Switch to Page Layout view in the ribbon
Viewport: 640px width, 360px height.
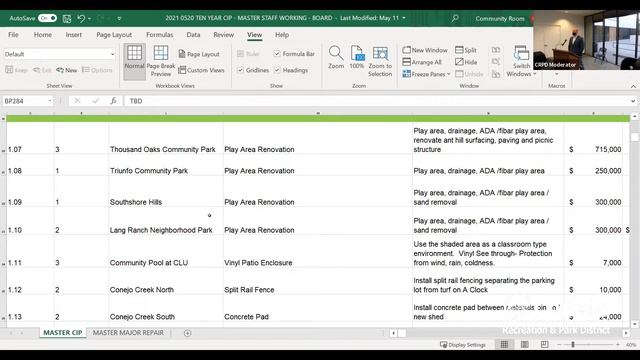[x=199, y=54]
